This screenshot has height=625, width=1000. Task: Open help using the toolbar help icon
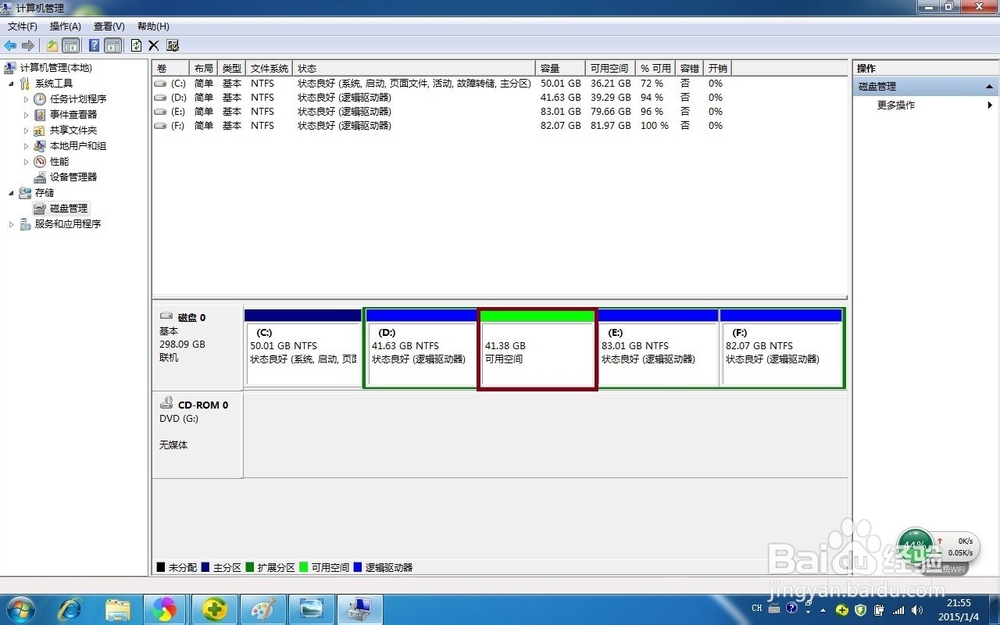95,45
